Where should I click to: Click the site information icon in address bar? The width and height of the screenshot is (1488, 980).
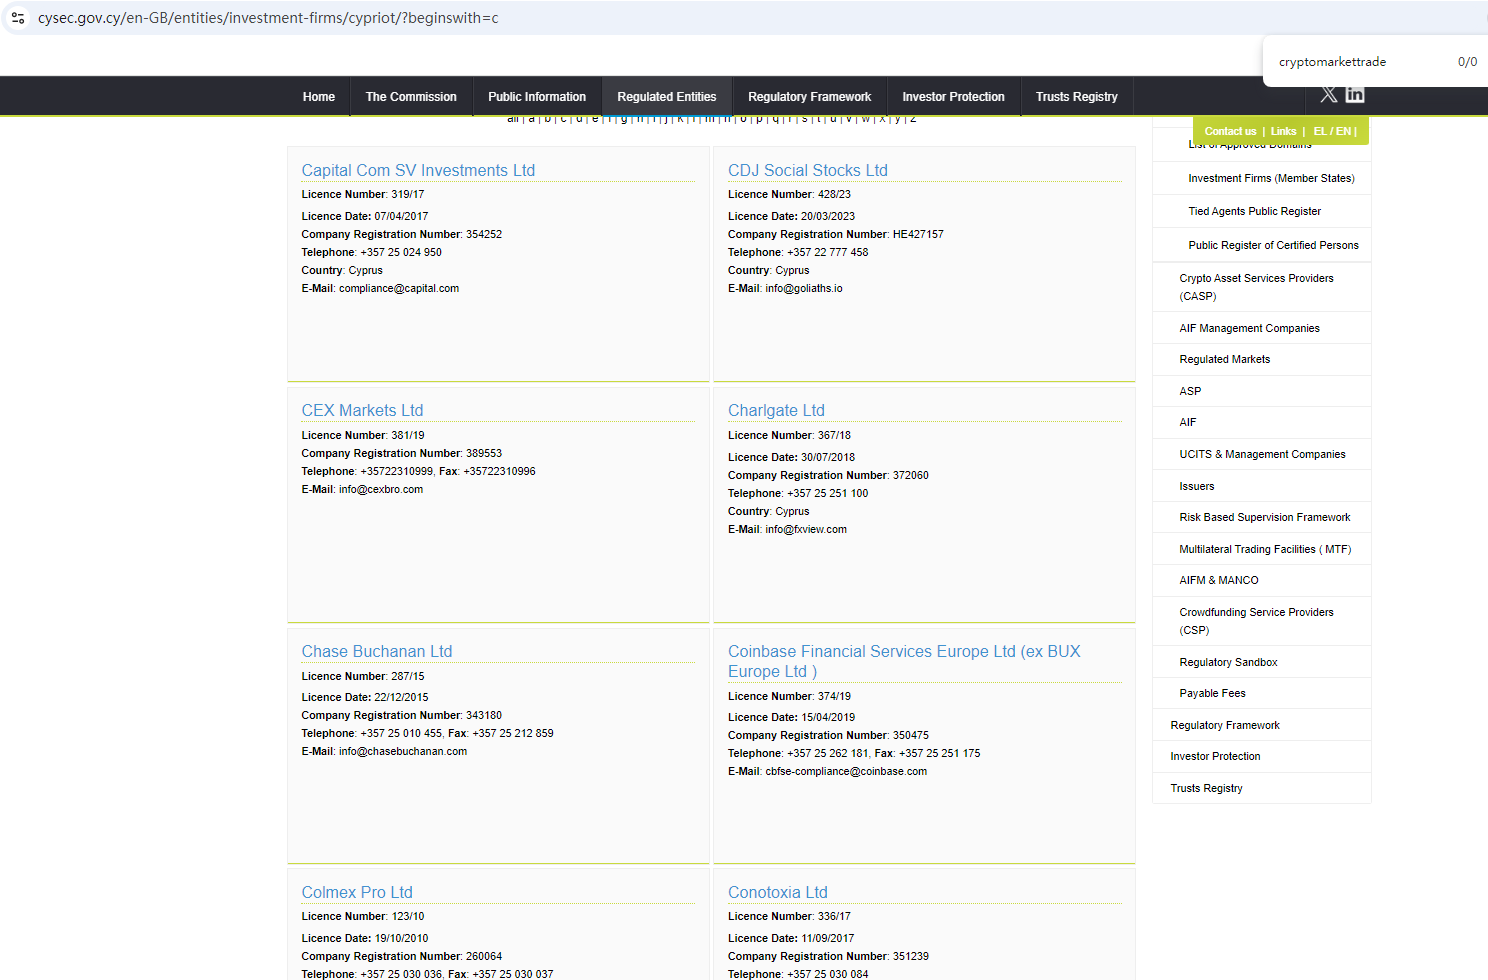click(x=18, y=18)
